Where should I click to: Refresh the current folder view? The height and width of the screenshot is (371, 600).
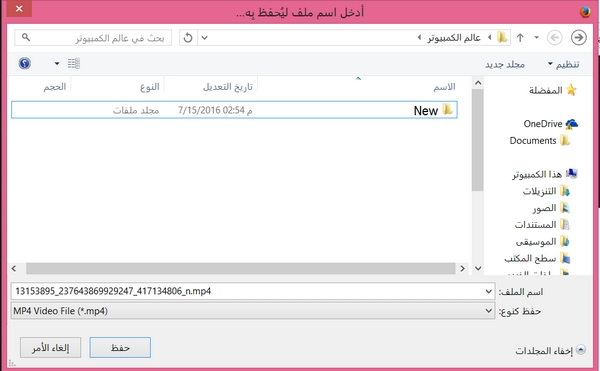188,37
